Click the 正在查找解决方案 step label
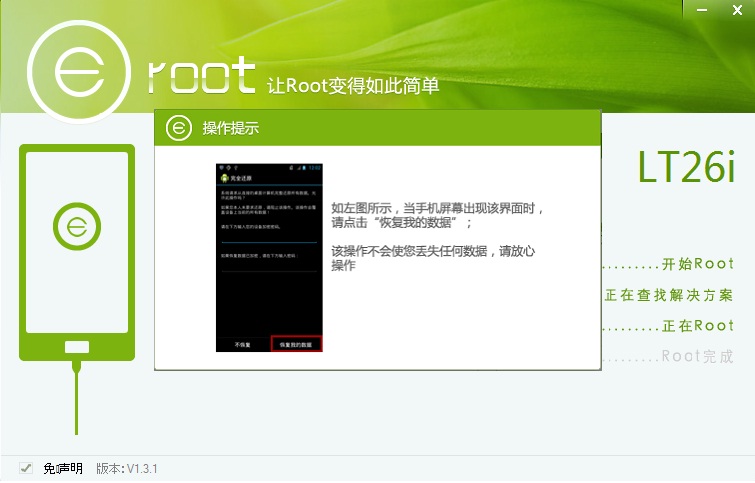The height and width of the screenshot is (483, 755). point(669,295)
